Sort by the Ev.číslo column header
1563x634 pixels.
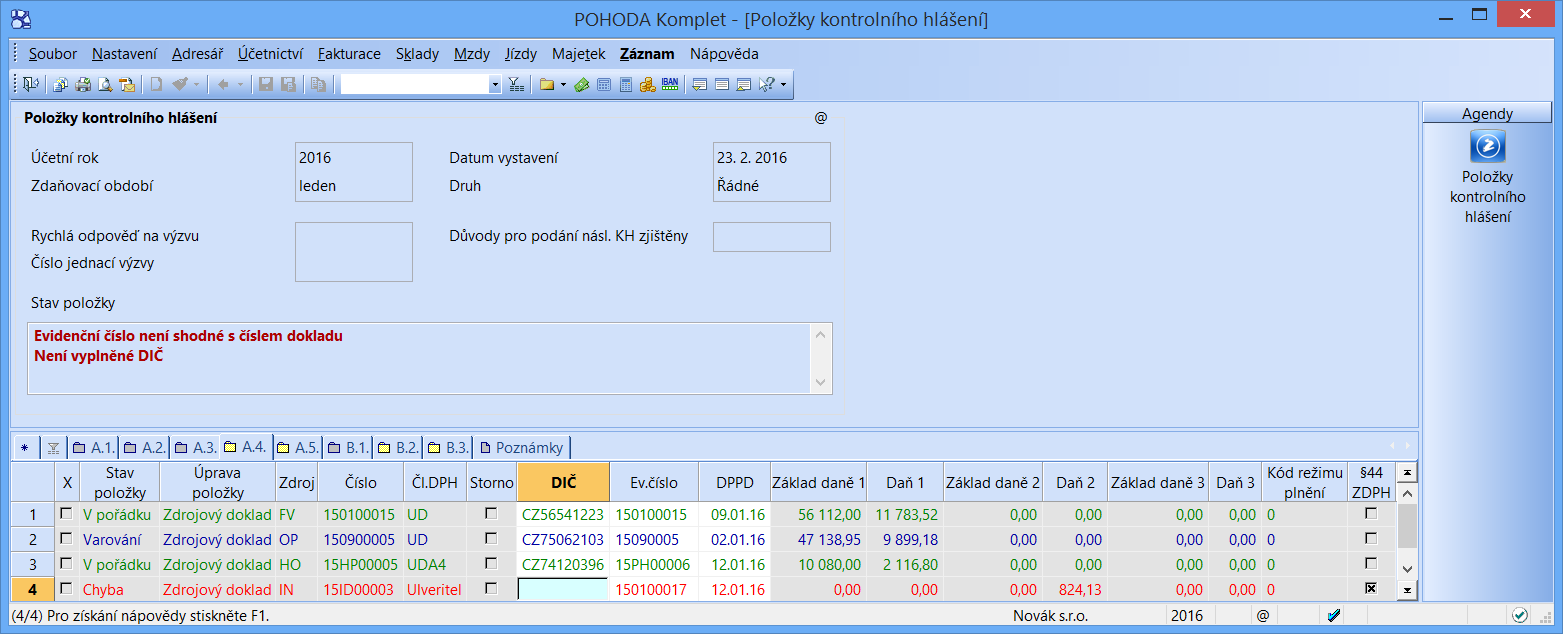point(654,482)
